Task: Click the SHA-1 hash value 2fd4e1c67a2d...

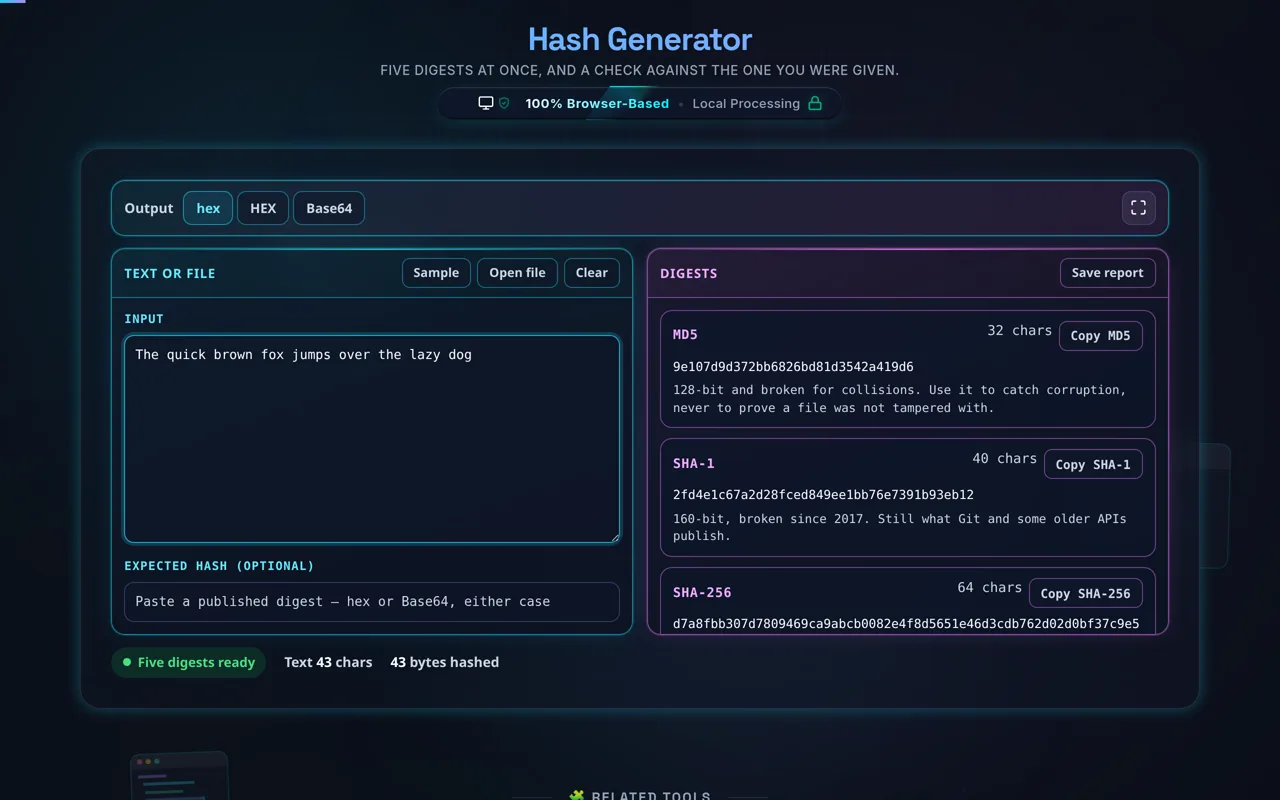Action: pos(823,495)
